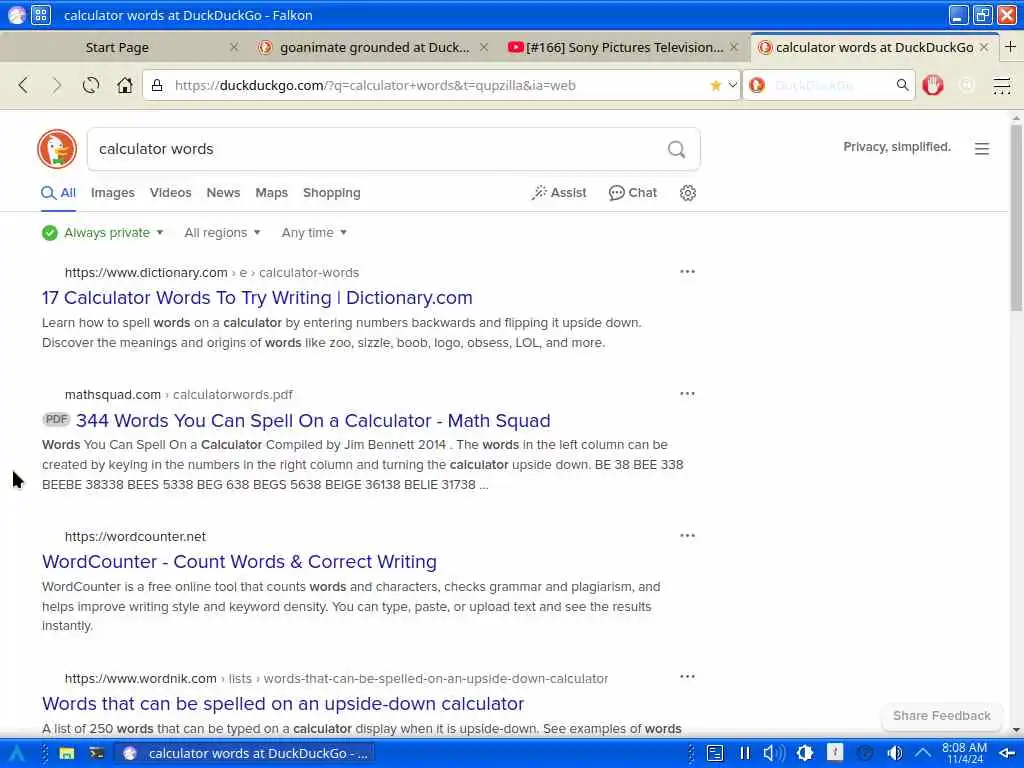The height and width of the screenshot is (768, 1024).
Task: Open the home page with the house icon
Action: click(x=125, y=86)
